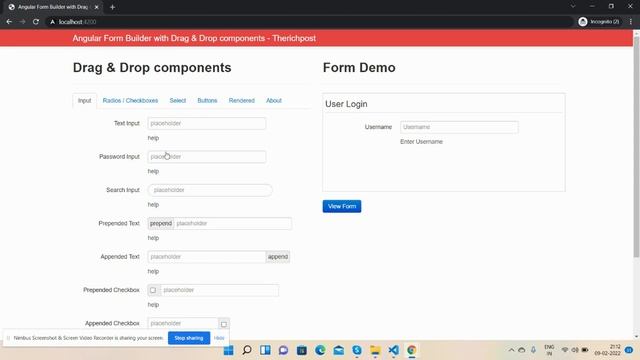The height and width of the screenshot is (360, 640).
Task: Click the View Form button
Action: (342, 206)
